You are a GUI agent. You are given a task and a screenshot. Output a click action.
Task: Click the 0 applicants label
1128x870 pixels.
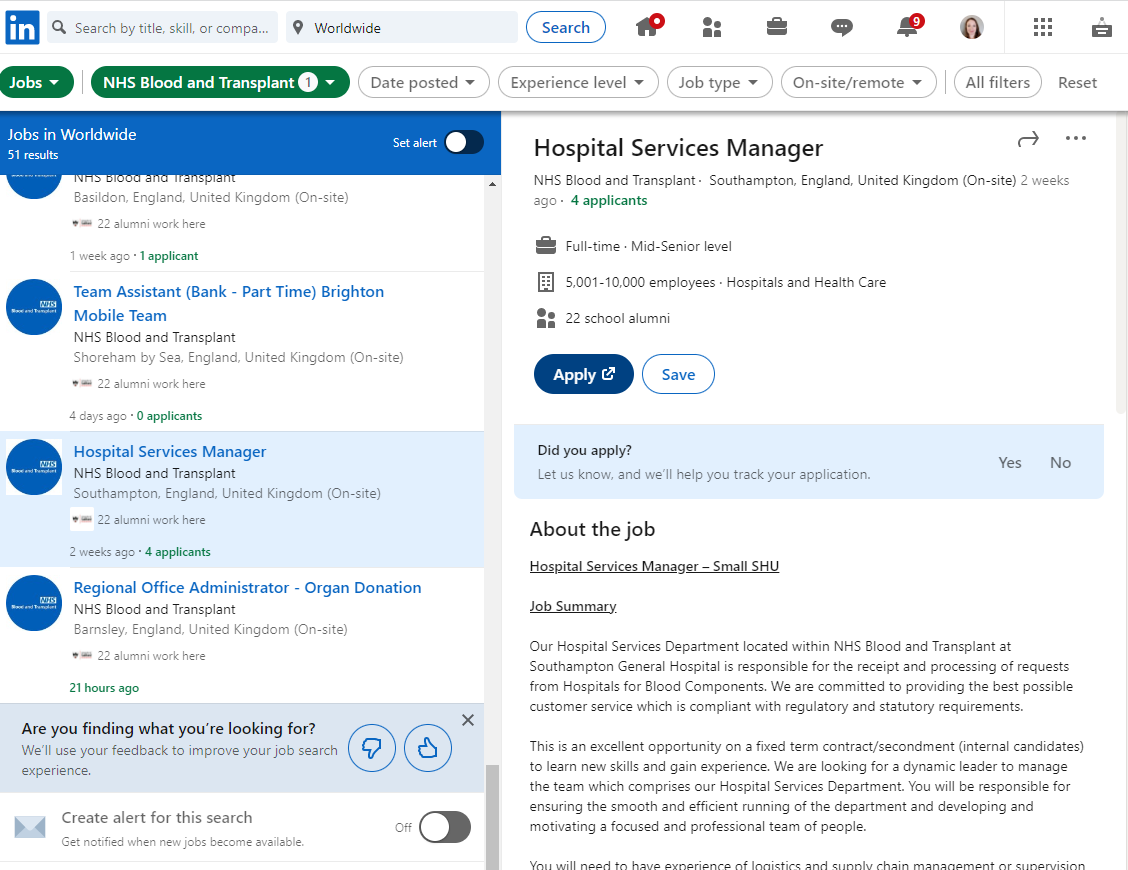click(x=169, y=416)
